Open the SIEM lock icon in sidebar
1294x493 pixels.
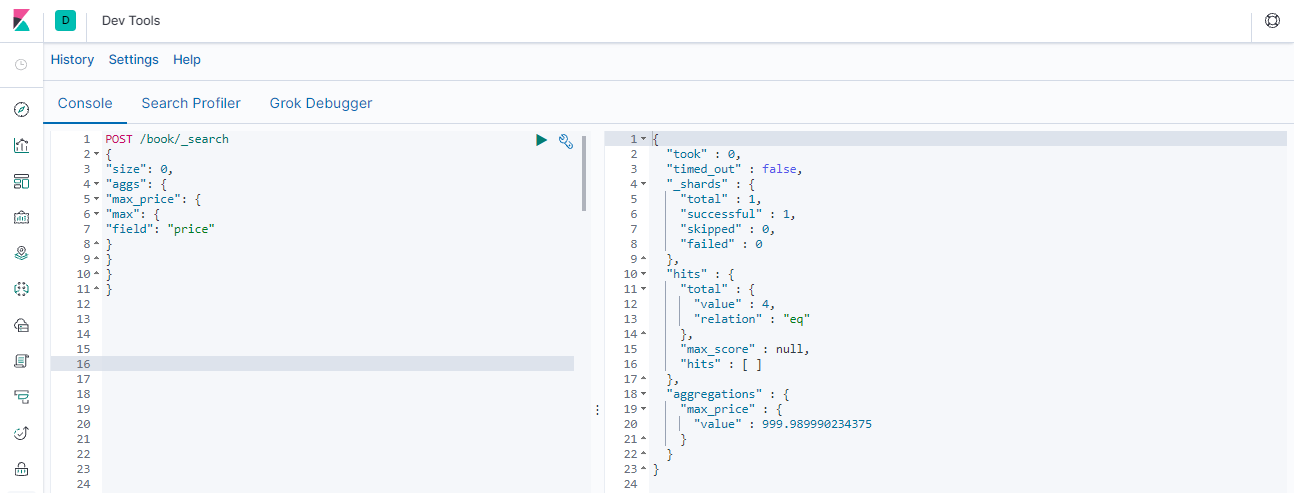pyautogui.click(x=21, y=468)
